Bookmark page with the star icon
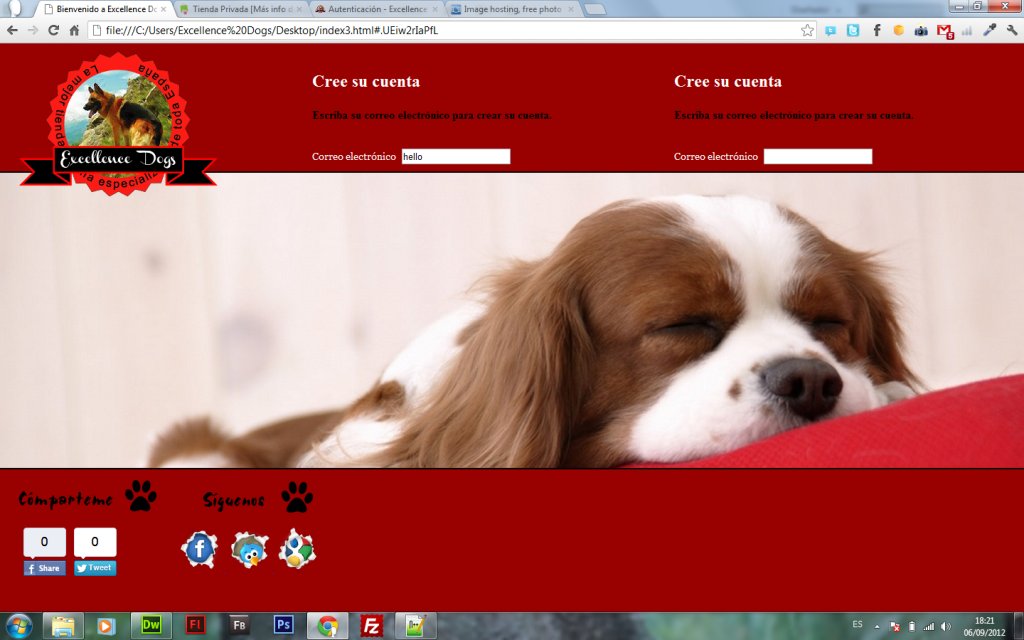1024x640 pixels. coord(807,30)
